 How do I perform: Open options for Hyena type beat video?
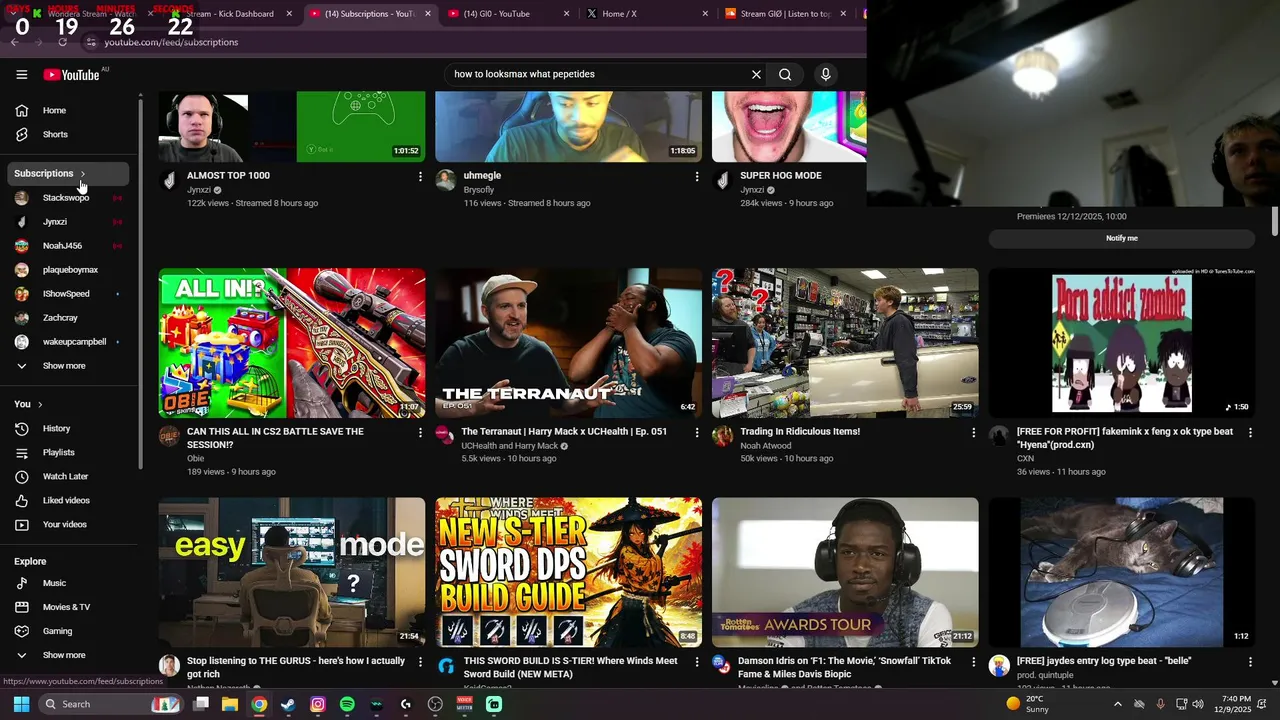click(1250, 433)
